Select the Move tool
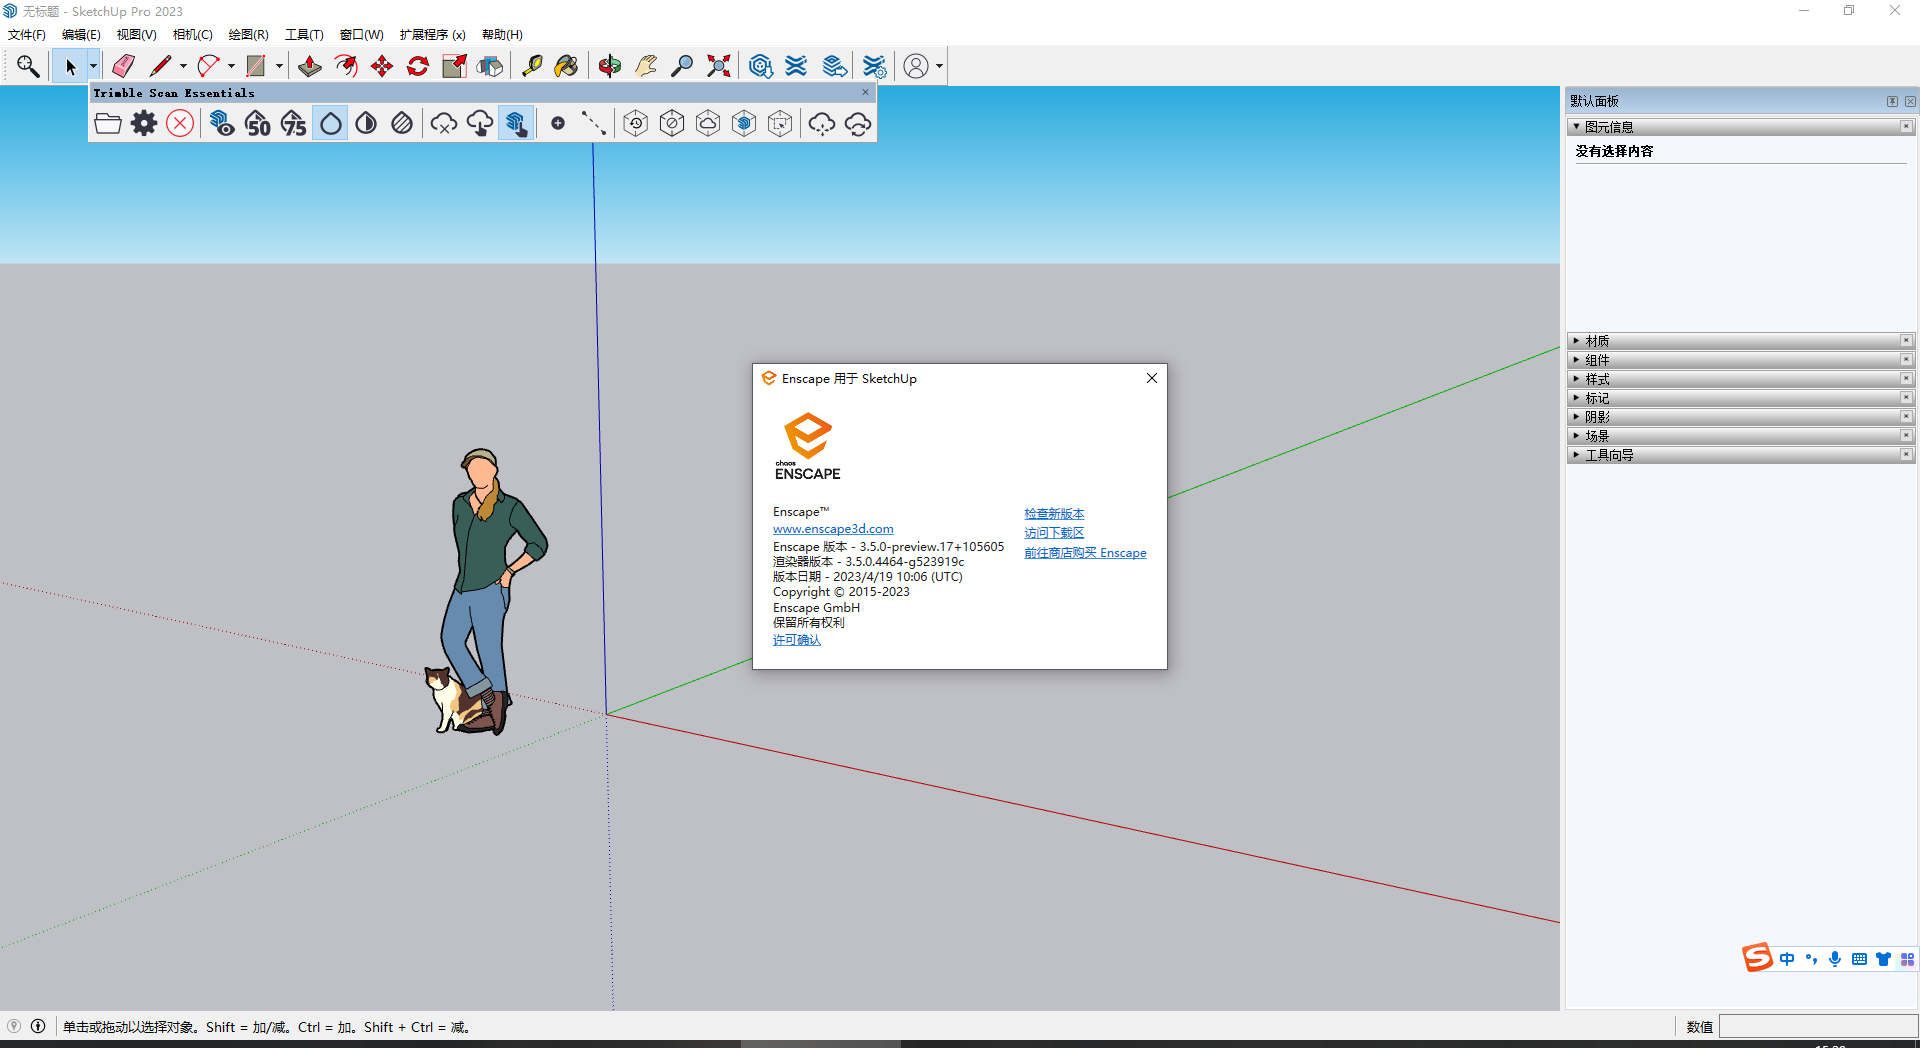 [x=381, y=65]
